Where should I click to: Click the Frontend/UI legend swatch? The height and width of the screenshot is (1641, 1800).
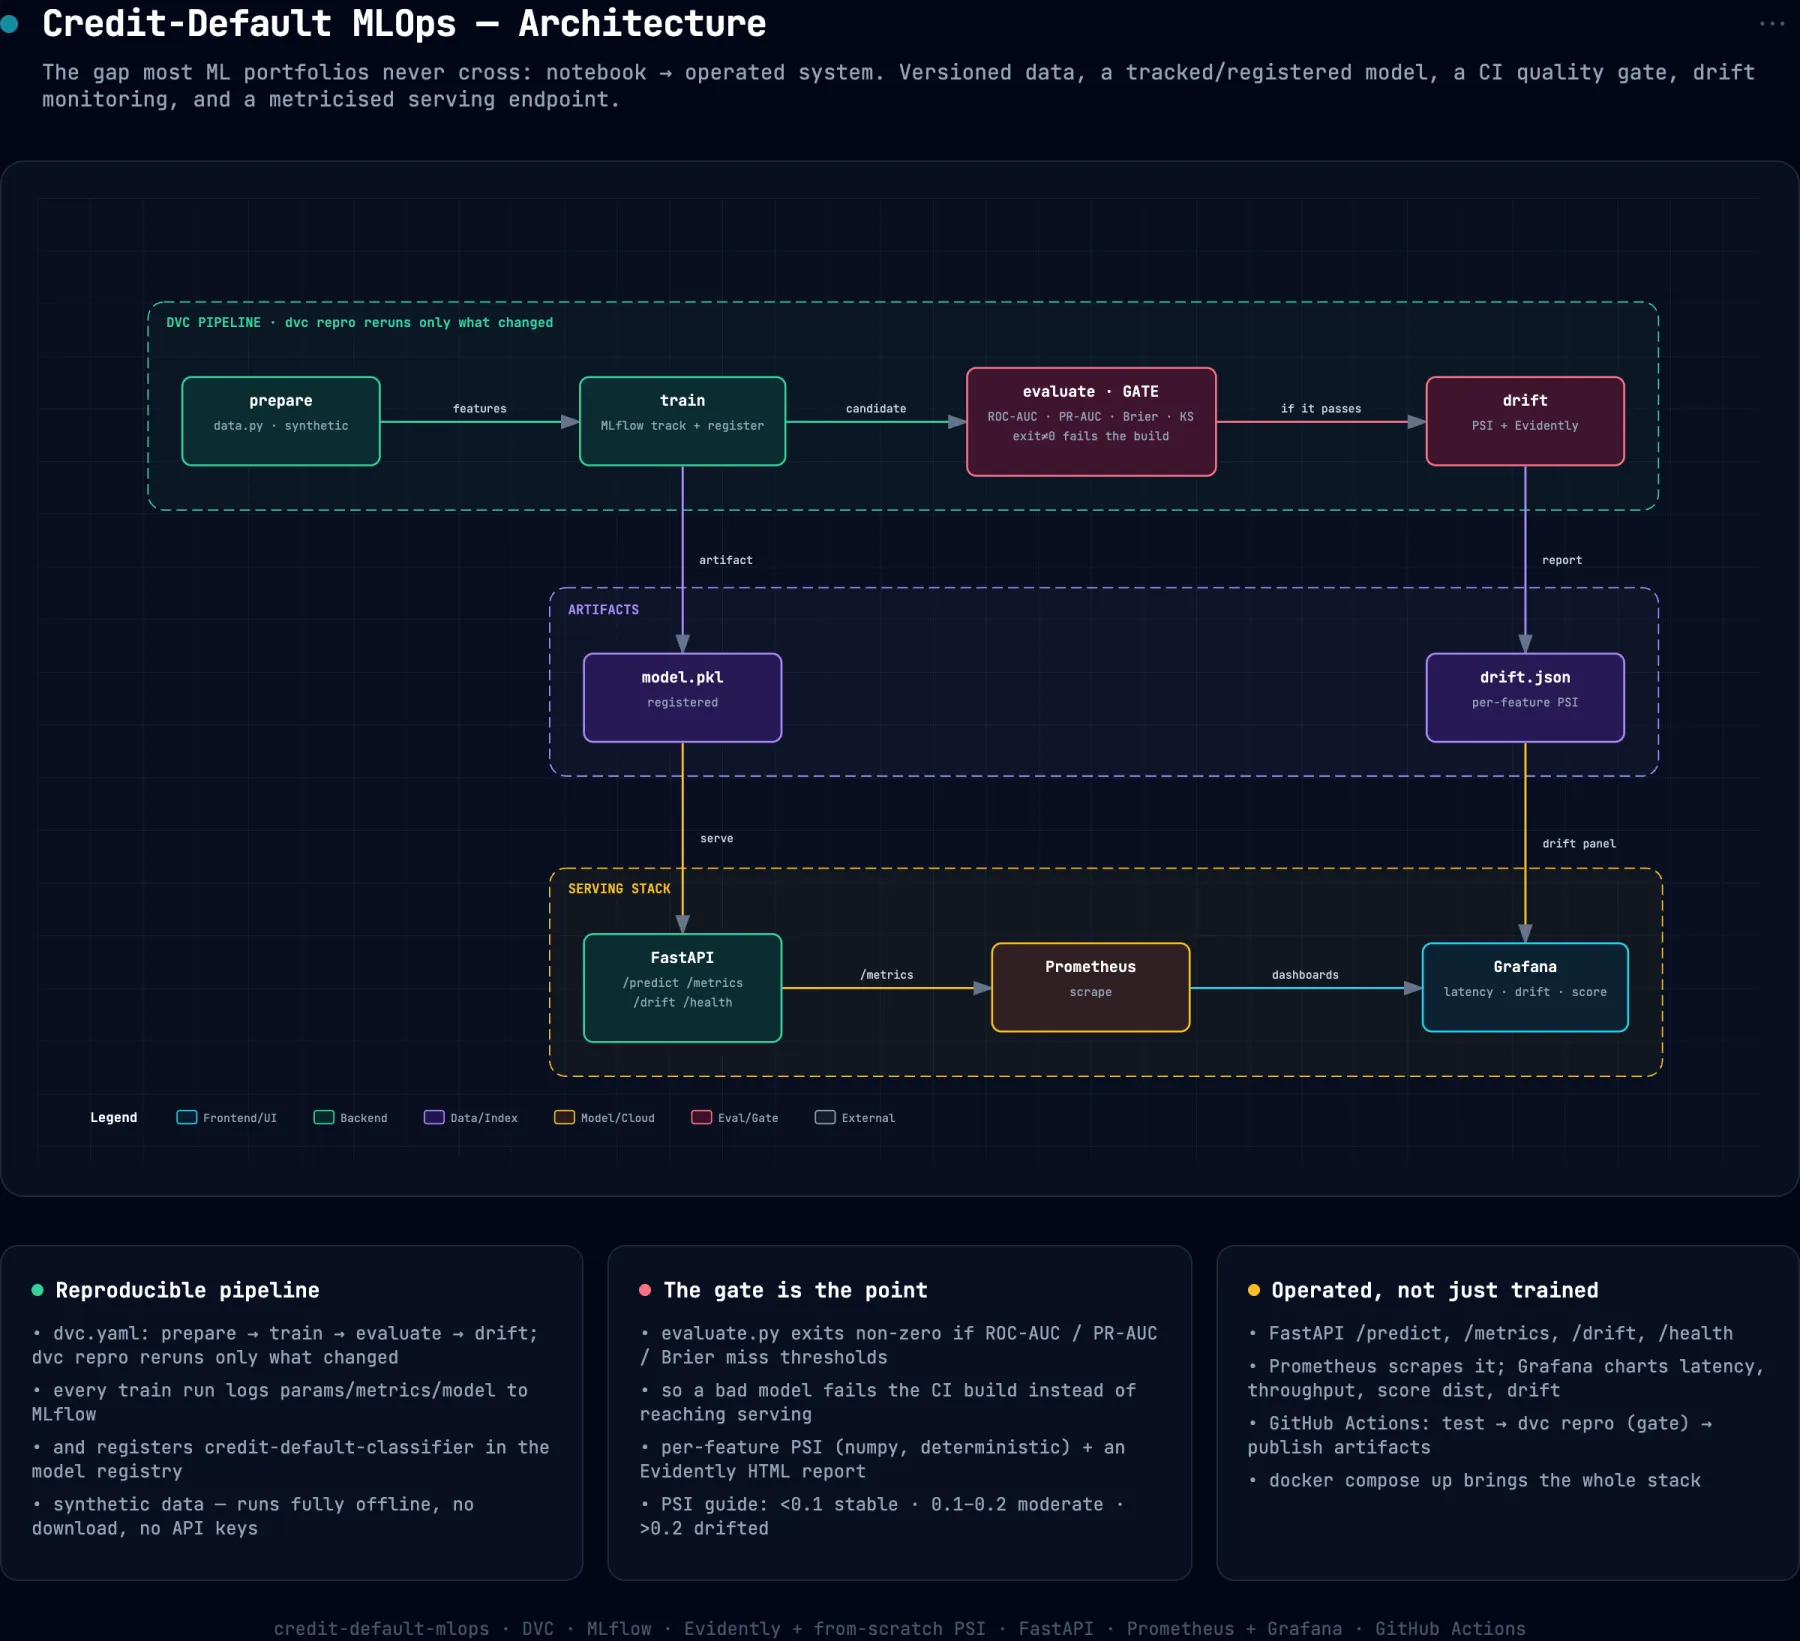187,1117
